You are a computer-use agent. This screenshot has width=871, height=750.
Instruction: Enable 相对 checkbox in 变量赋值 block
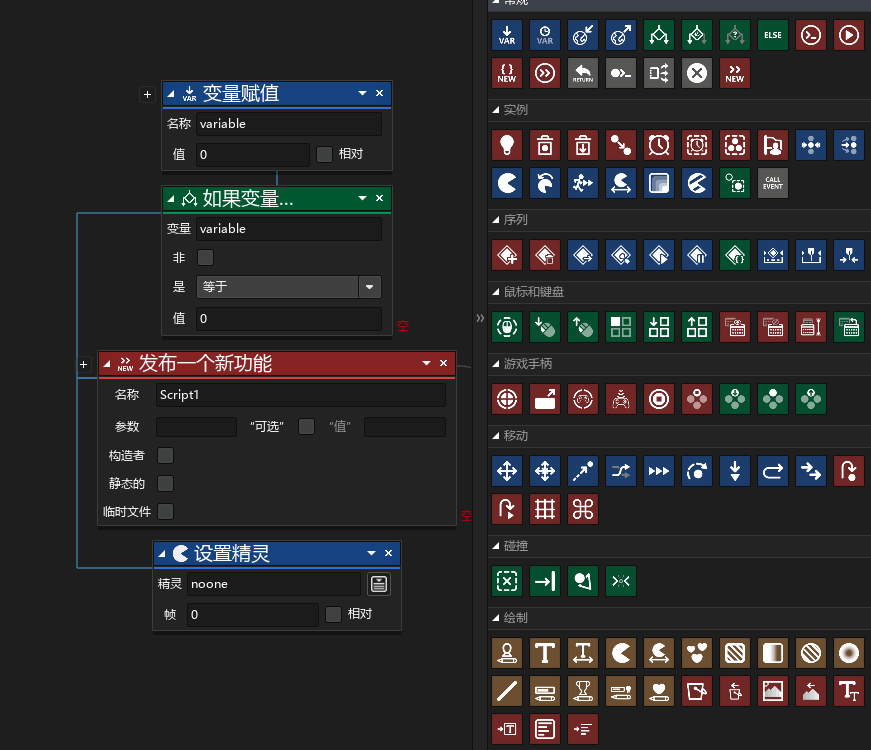pos(324,154)
